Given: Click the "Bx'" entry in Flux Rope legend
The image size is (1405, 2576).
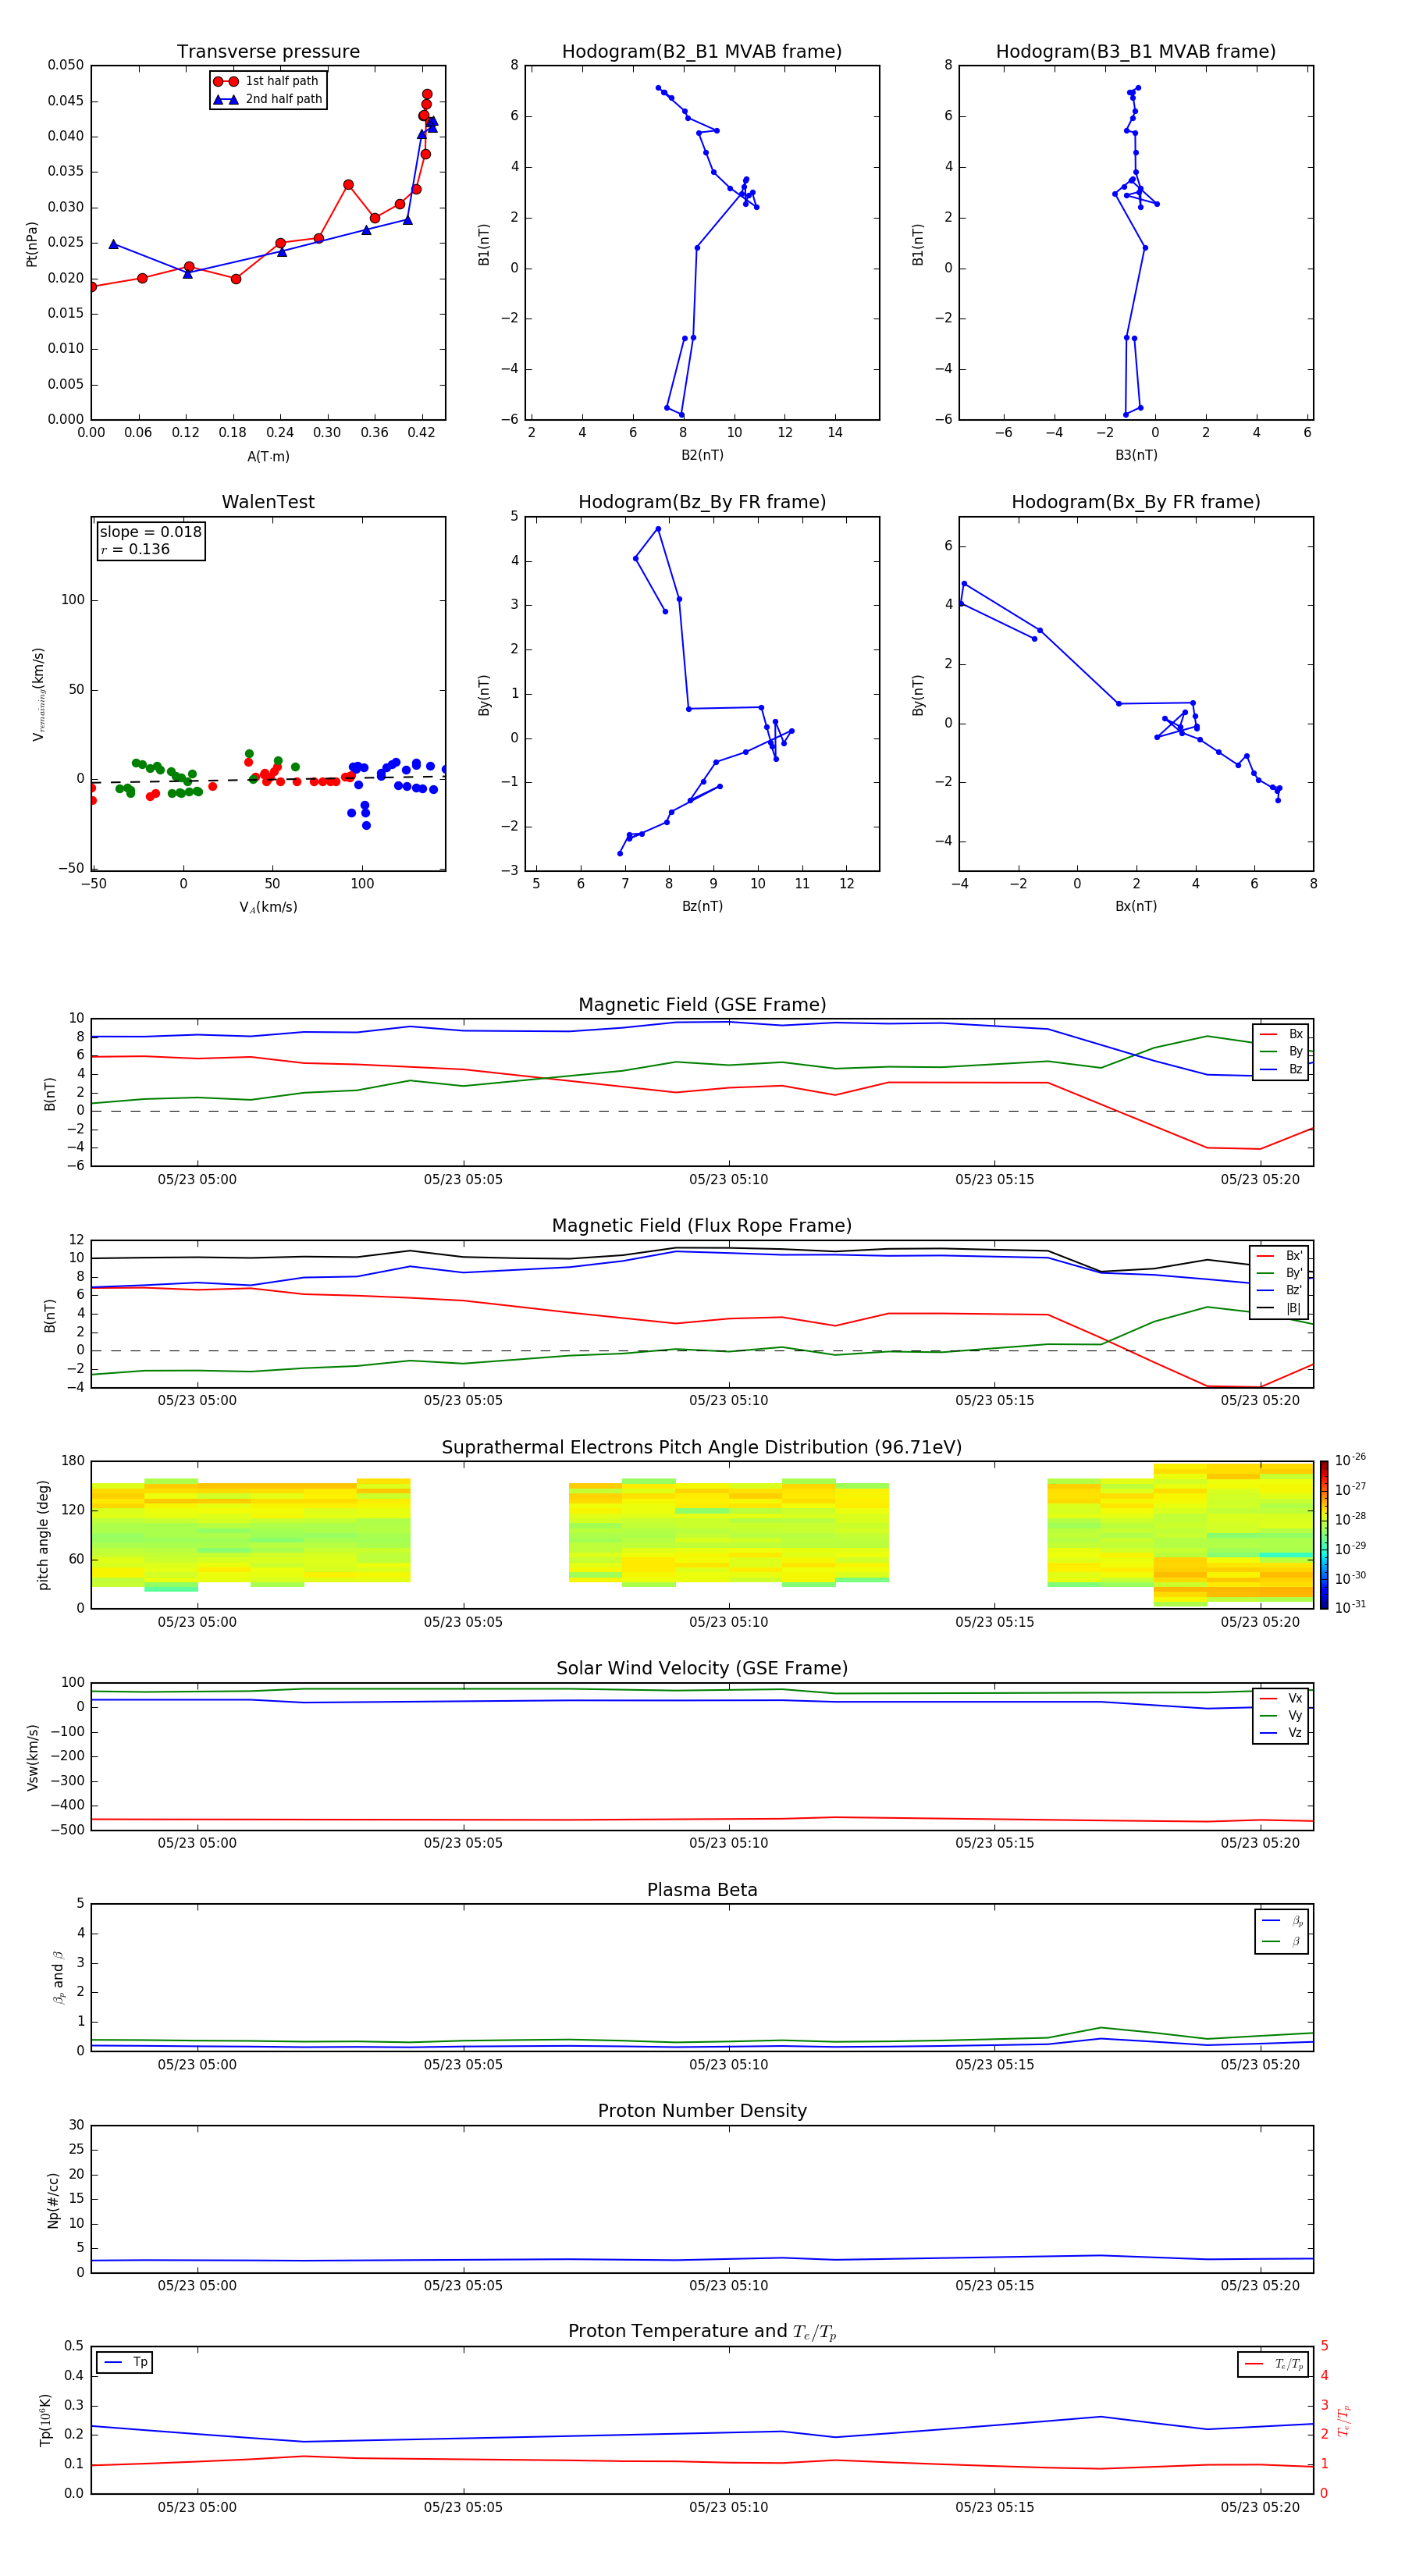Looking at the screenshot, I should (1280, 1256).
